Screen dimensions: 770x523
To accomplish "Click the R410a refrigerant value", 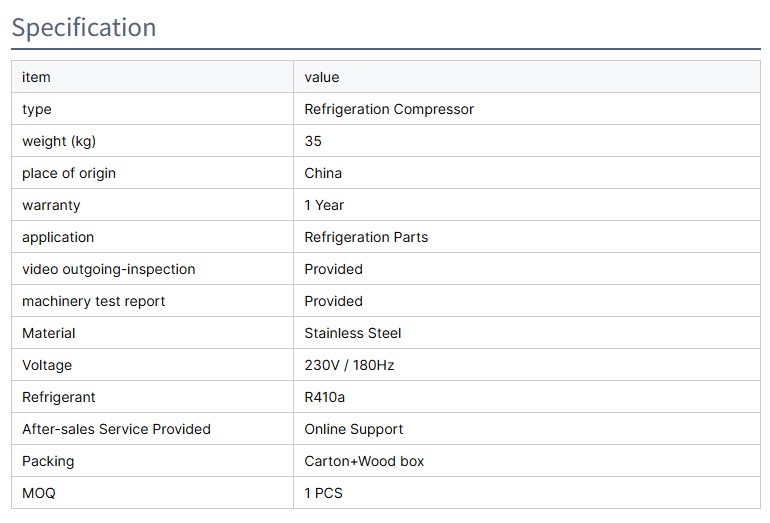I will pyautogui.click(x=325, y=397).
